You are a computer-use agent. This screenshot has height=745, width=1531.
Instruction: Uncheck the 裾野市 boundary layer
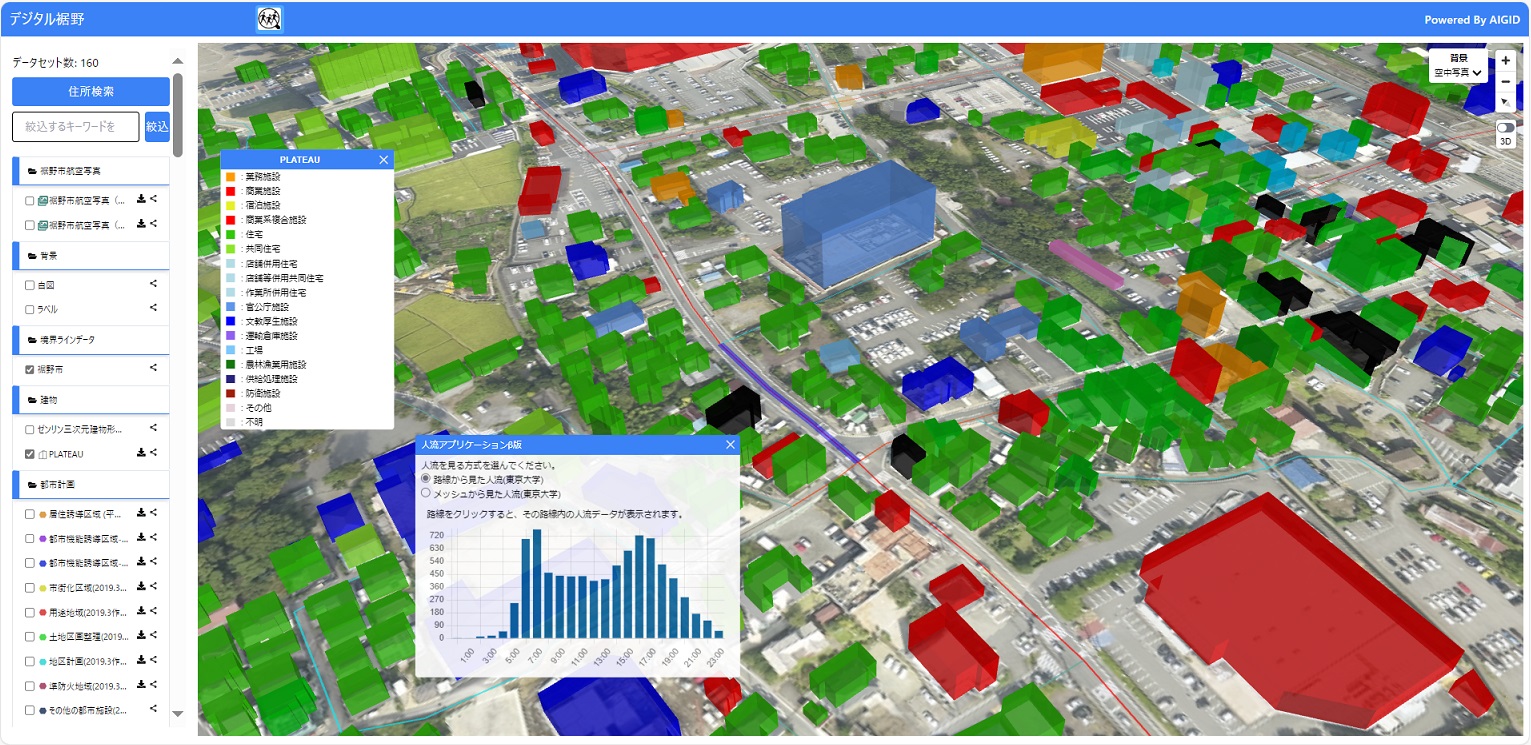[30, 369]
